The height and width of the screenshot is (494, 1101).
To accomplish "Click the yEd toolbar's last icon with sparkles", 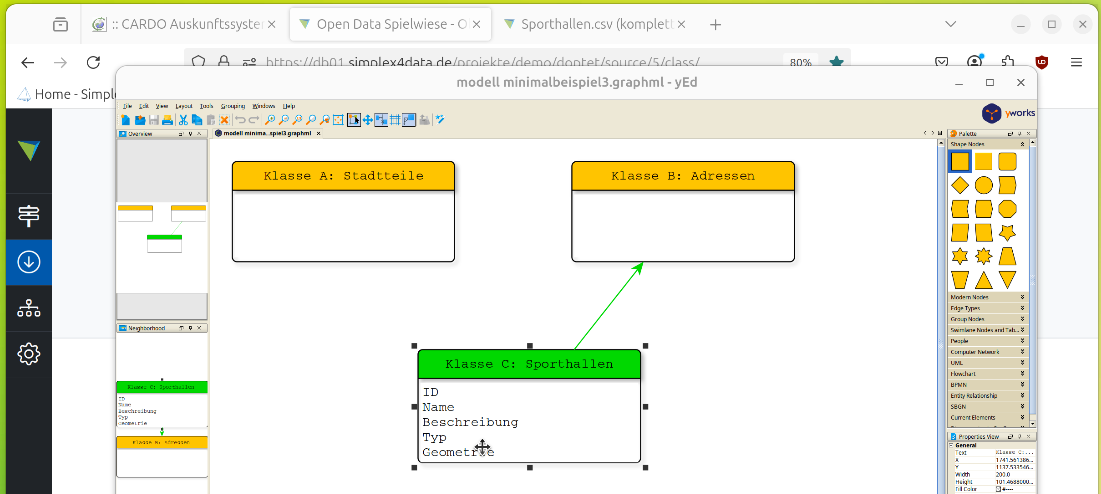I will click(440, 120).
